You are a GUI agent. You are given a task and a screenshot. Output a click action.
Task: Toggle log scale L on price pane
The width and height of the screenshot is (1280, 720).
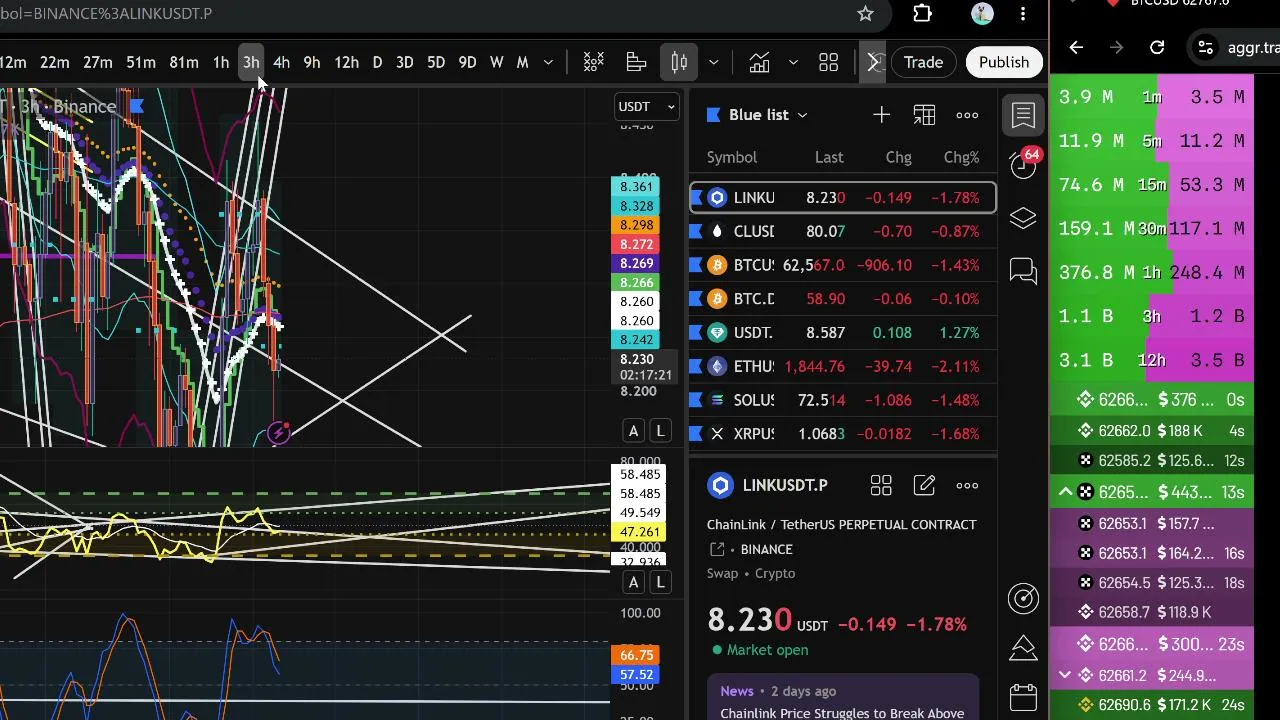pos(660,431)
